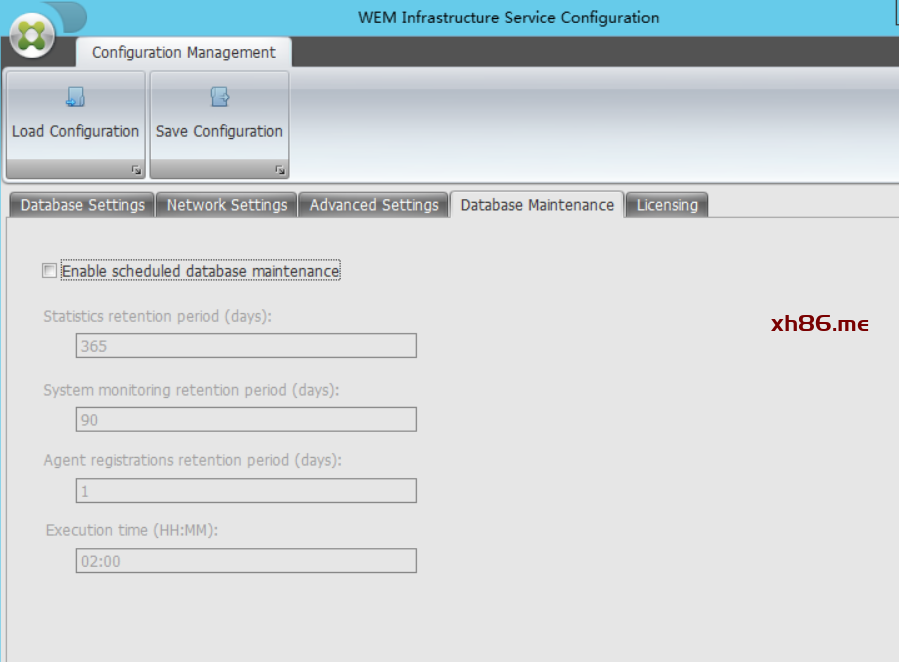
Task: Click the 'Enable scheduled database maintenance' label text
Action: (201, 271)
